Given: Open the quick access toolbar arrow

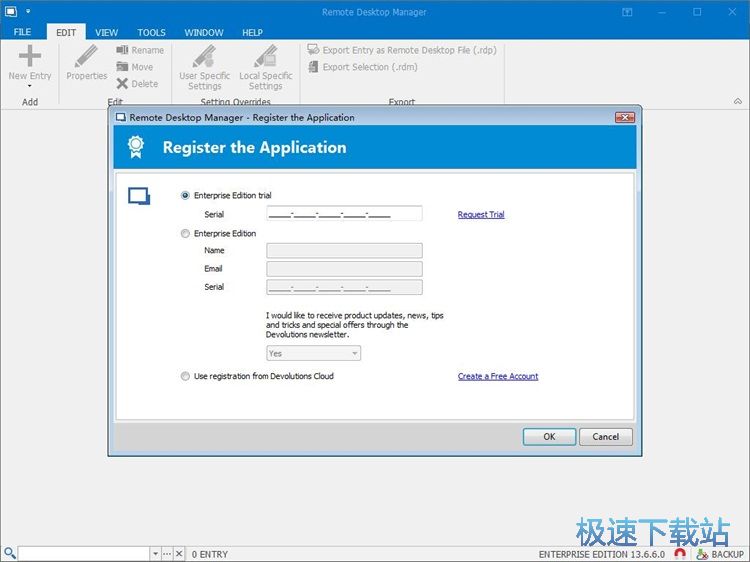Looking at the screenshot, I should pos(28,11).
